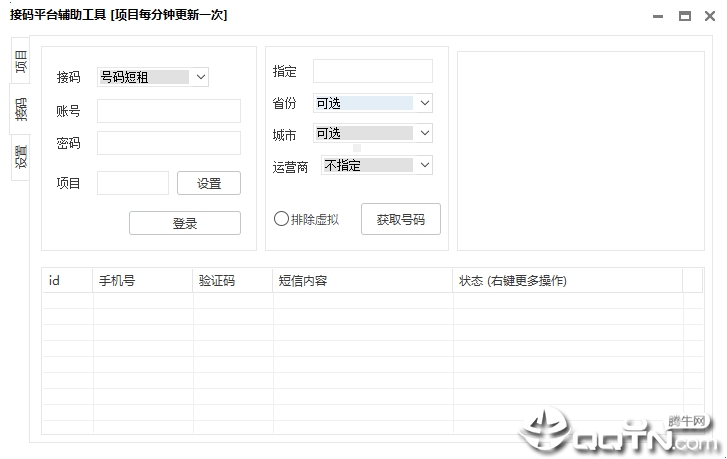Image resolution: width=727 pixels, height=459 pixels.
Task: Click the 项目 text field
Action: point(133,183)
